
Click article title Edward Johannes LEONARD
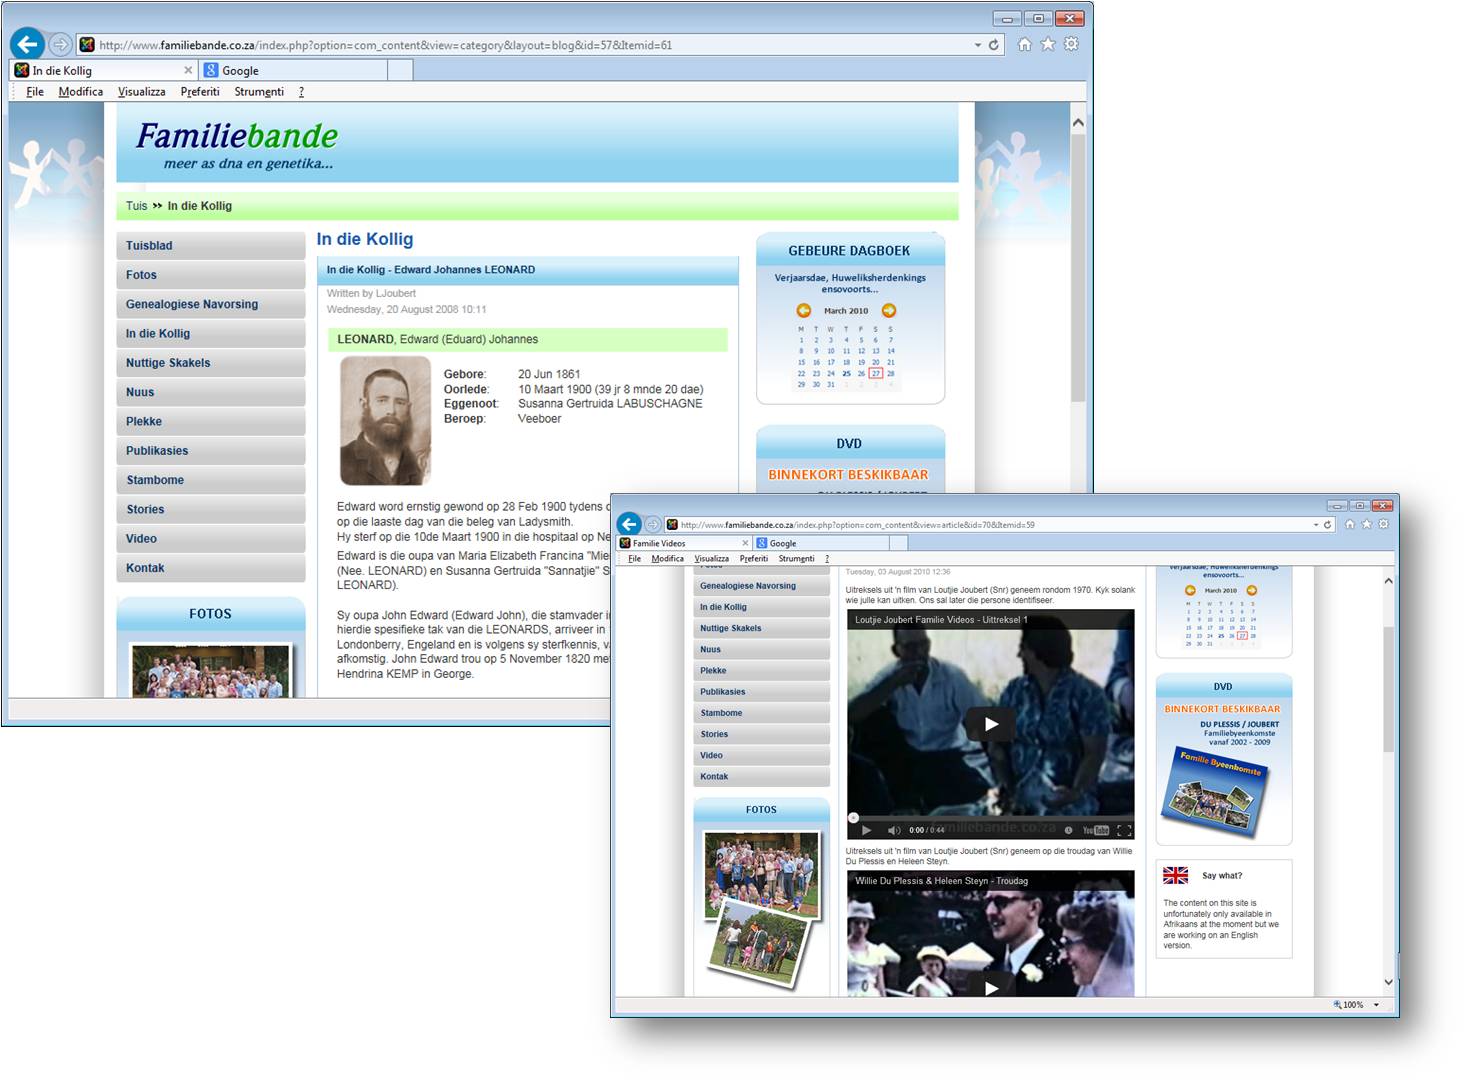click(x=431, y=270)
